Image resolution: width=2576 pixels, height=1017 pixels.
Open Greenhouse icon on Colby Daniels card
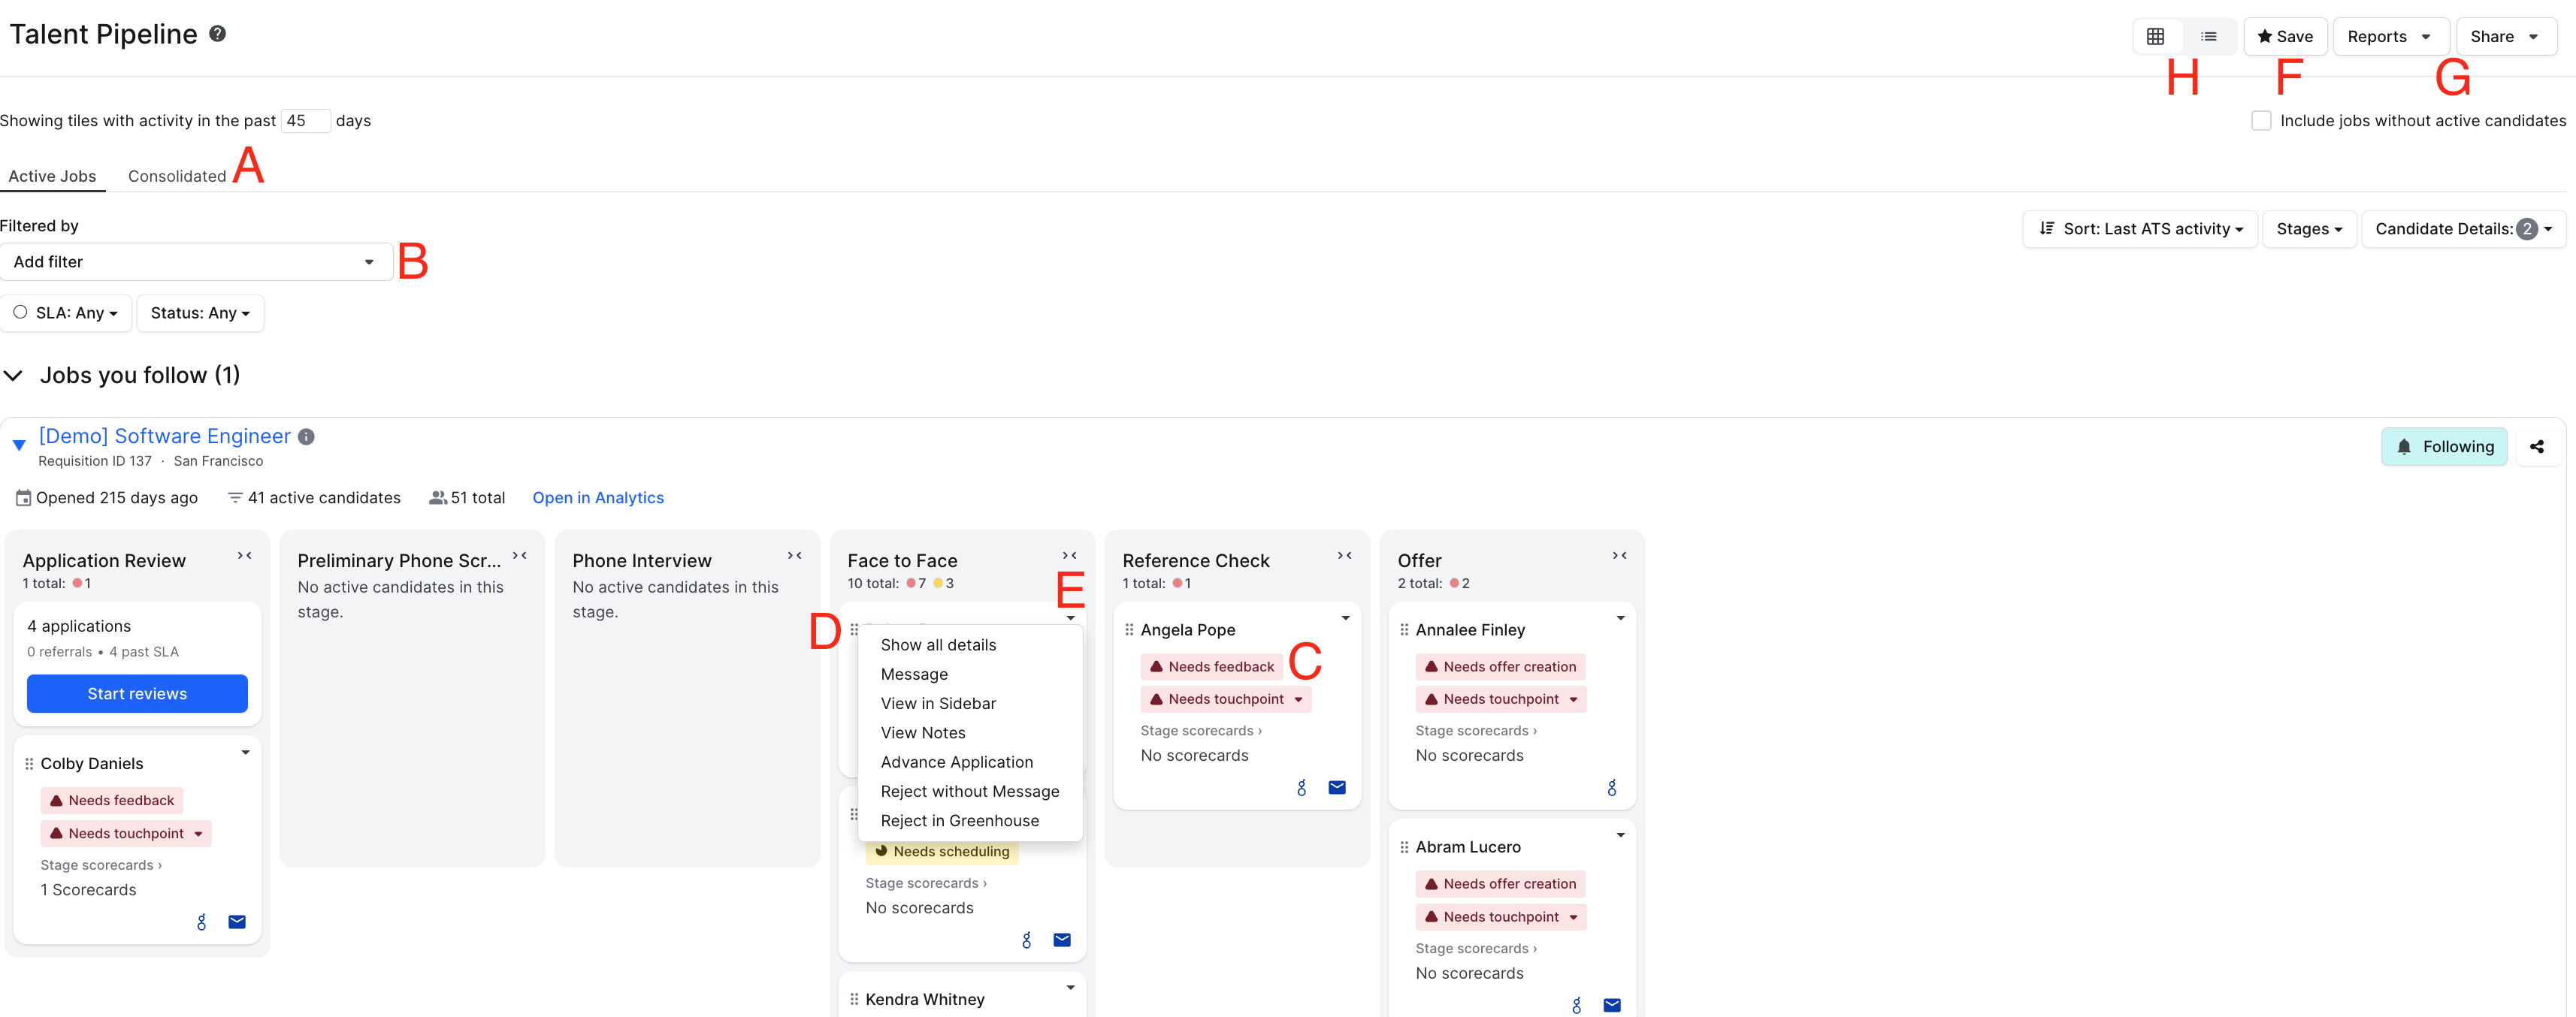click(x=201, y=922)
